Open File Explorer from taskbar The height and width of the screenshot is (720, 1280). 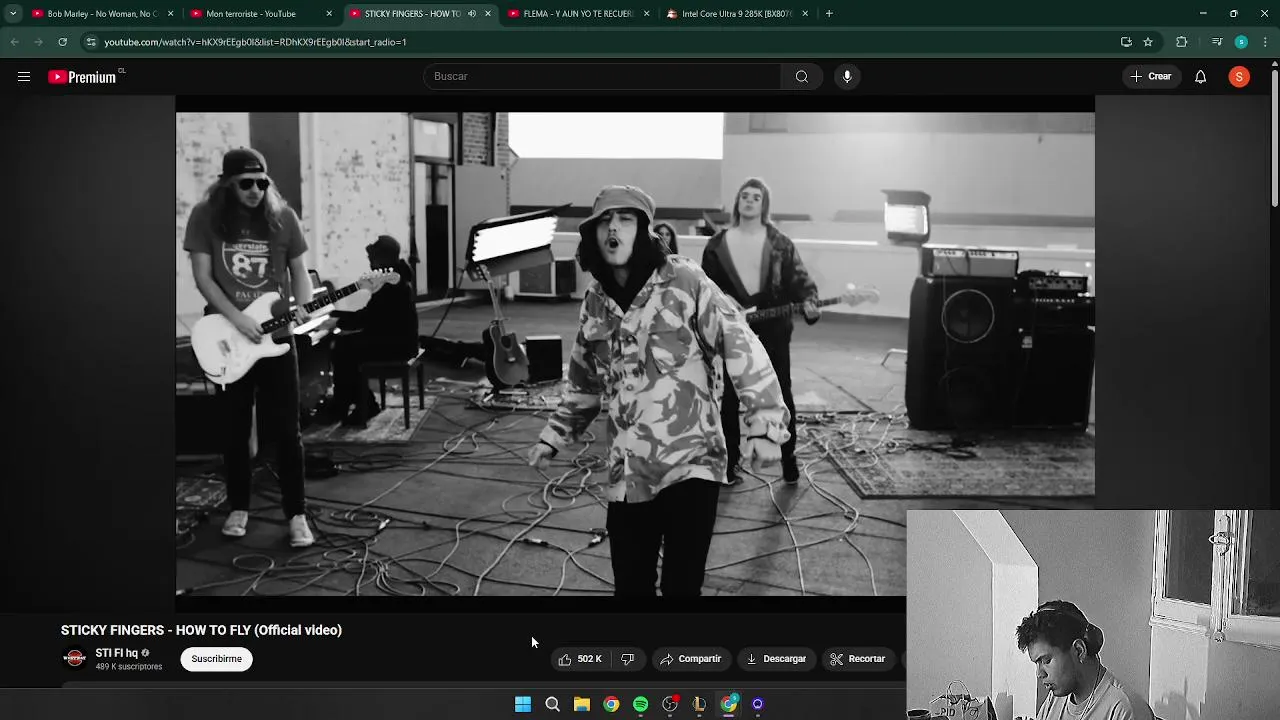pos(581,704)
